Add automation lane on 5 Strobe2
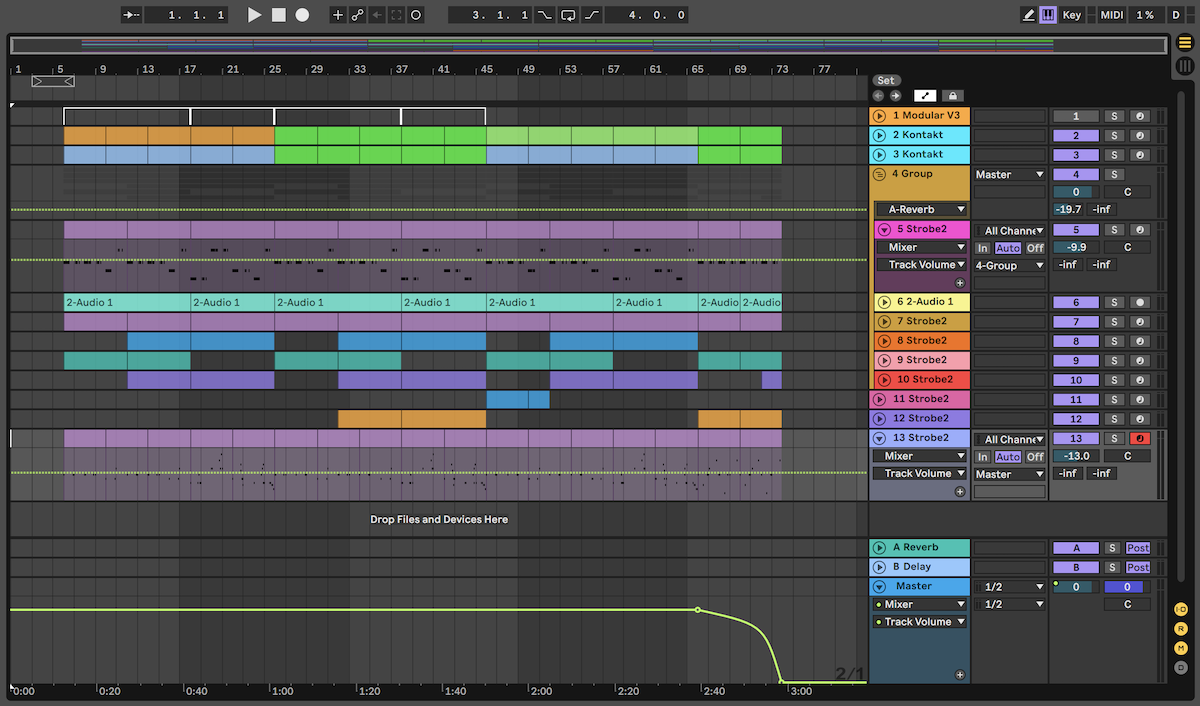Image resolution: width=1200 pixels, height=706 pixels. (x=960, y=283)
